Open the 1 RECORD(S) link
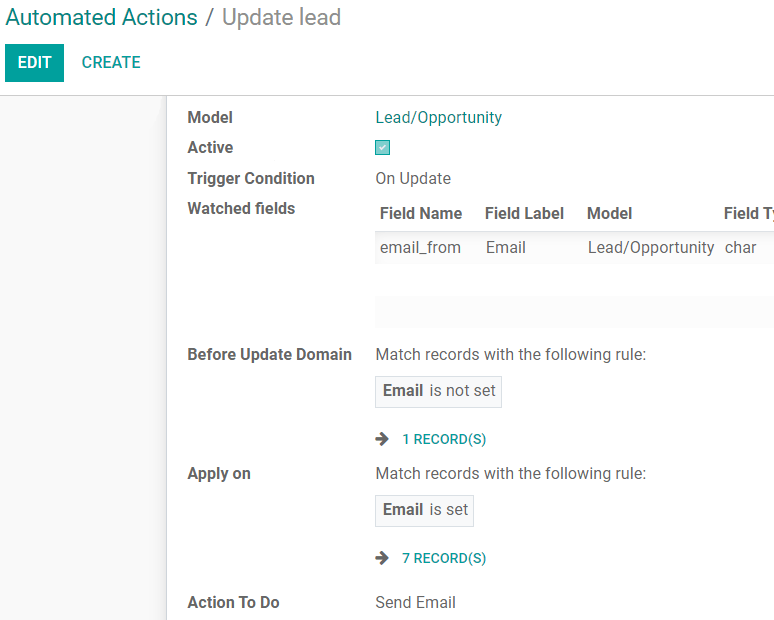The height and width of the screenshot is (620, 774). tap(444, 439)
